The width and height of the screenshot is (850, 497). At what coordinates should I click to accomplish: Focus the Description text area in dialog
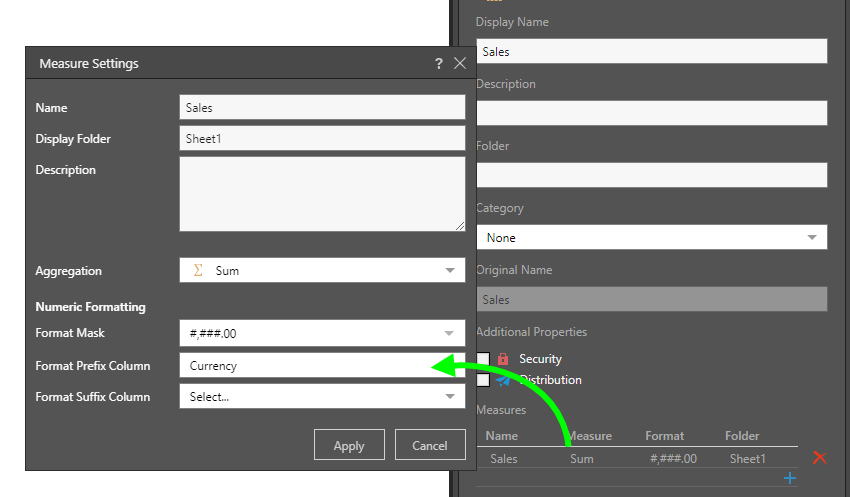[x=322, y=194]
